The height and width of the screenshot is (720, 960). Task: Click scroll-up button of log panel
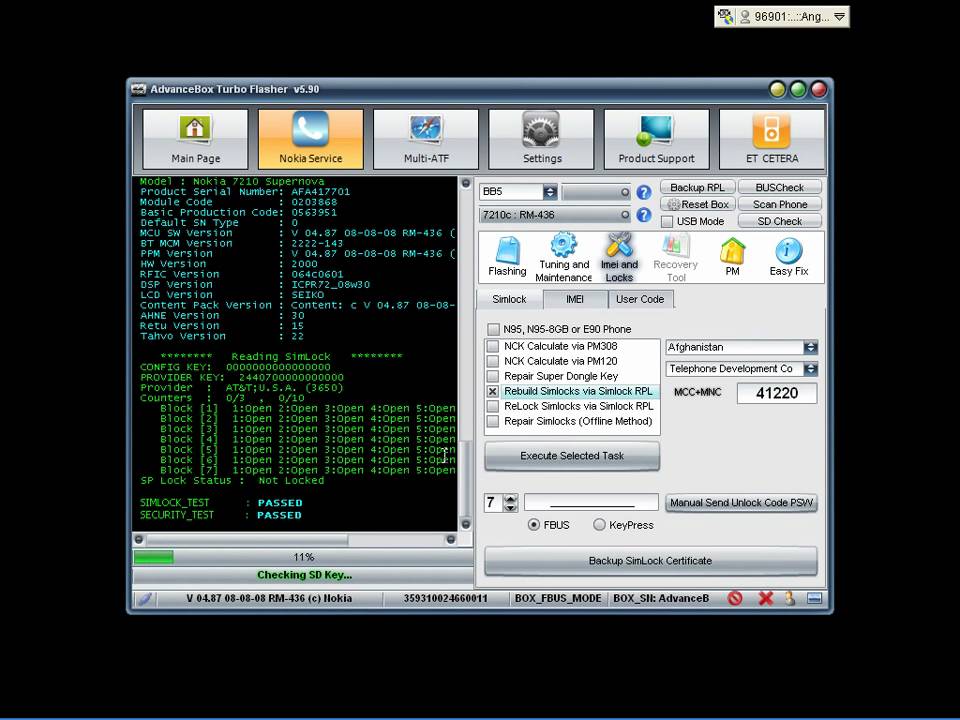tap(466, 183)
